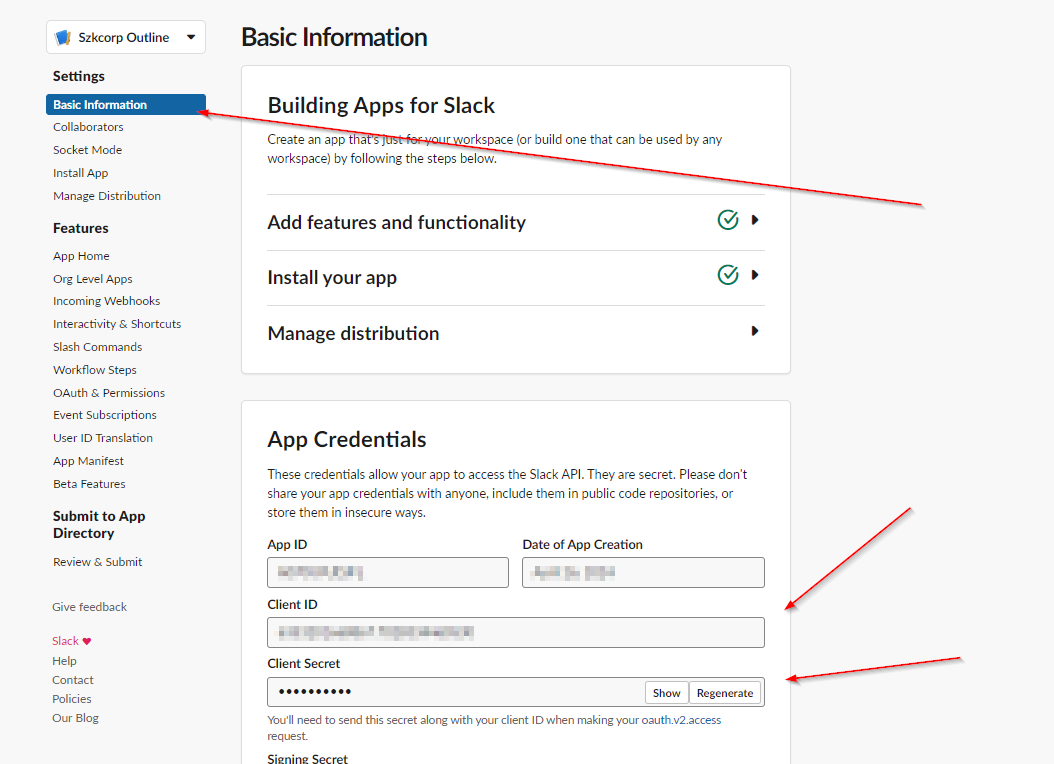Click the Signing Secret label
The width and height of the screenshot is (1054, 764).
coord(307,759)
